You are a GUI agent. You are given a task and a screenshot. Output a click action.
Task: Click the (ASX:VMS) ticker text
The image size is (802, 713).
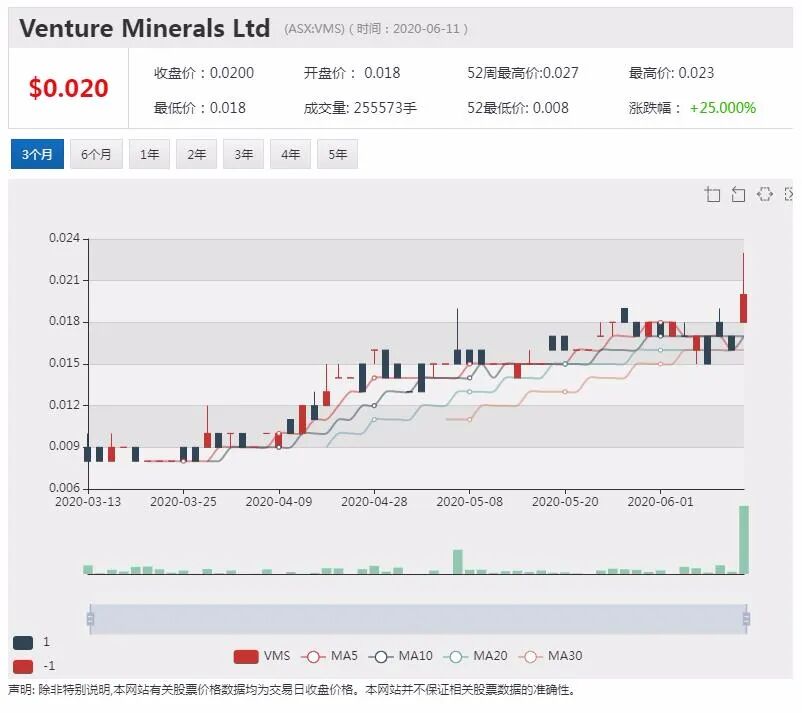point(315,29)
